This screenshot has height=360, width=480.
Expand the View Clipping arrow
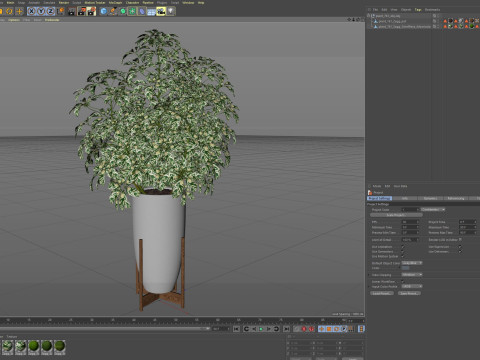coord(369,275)
